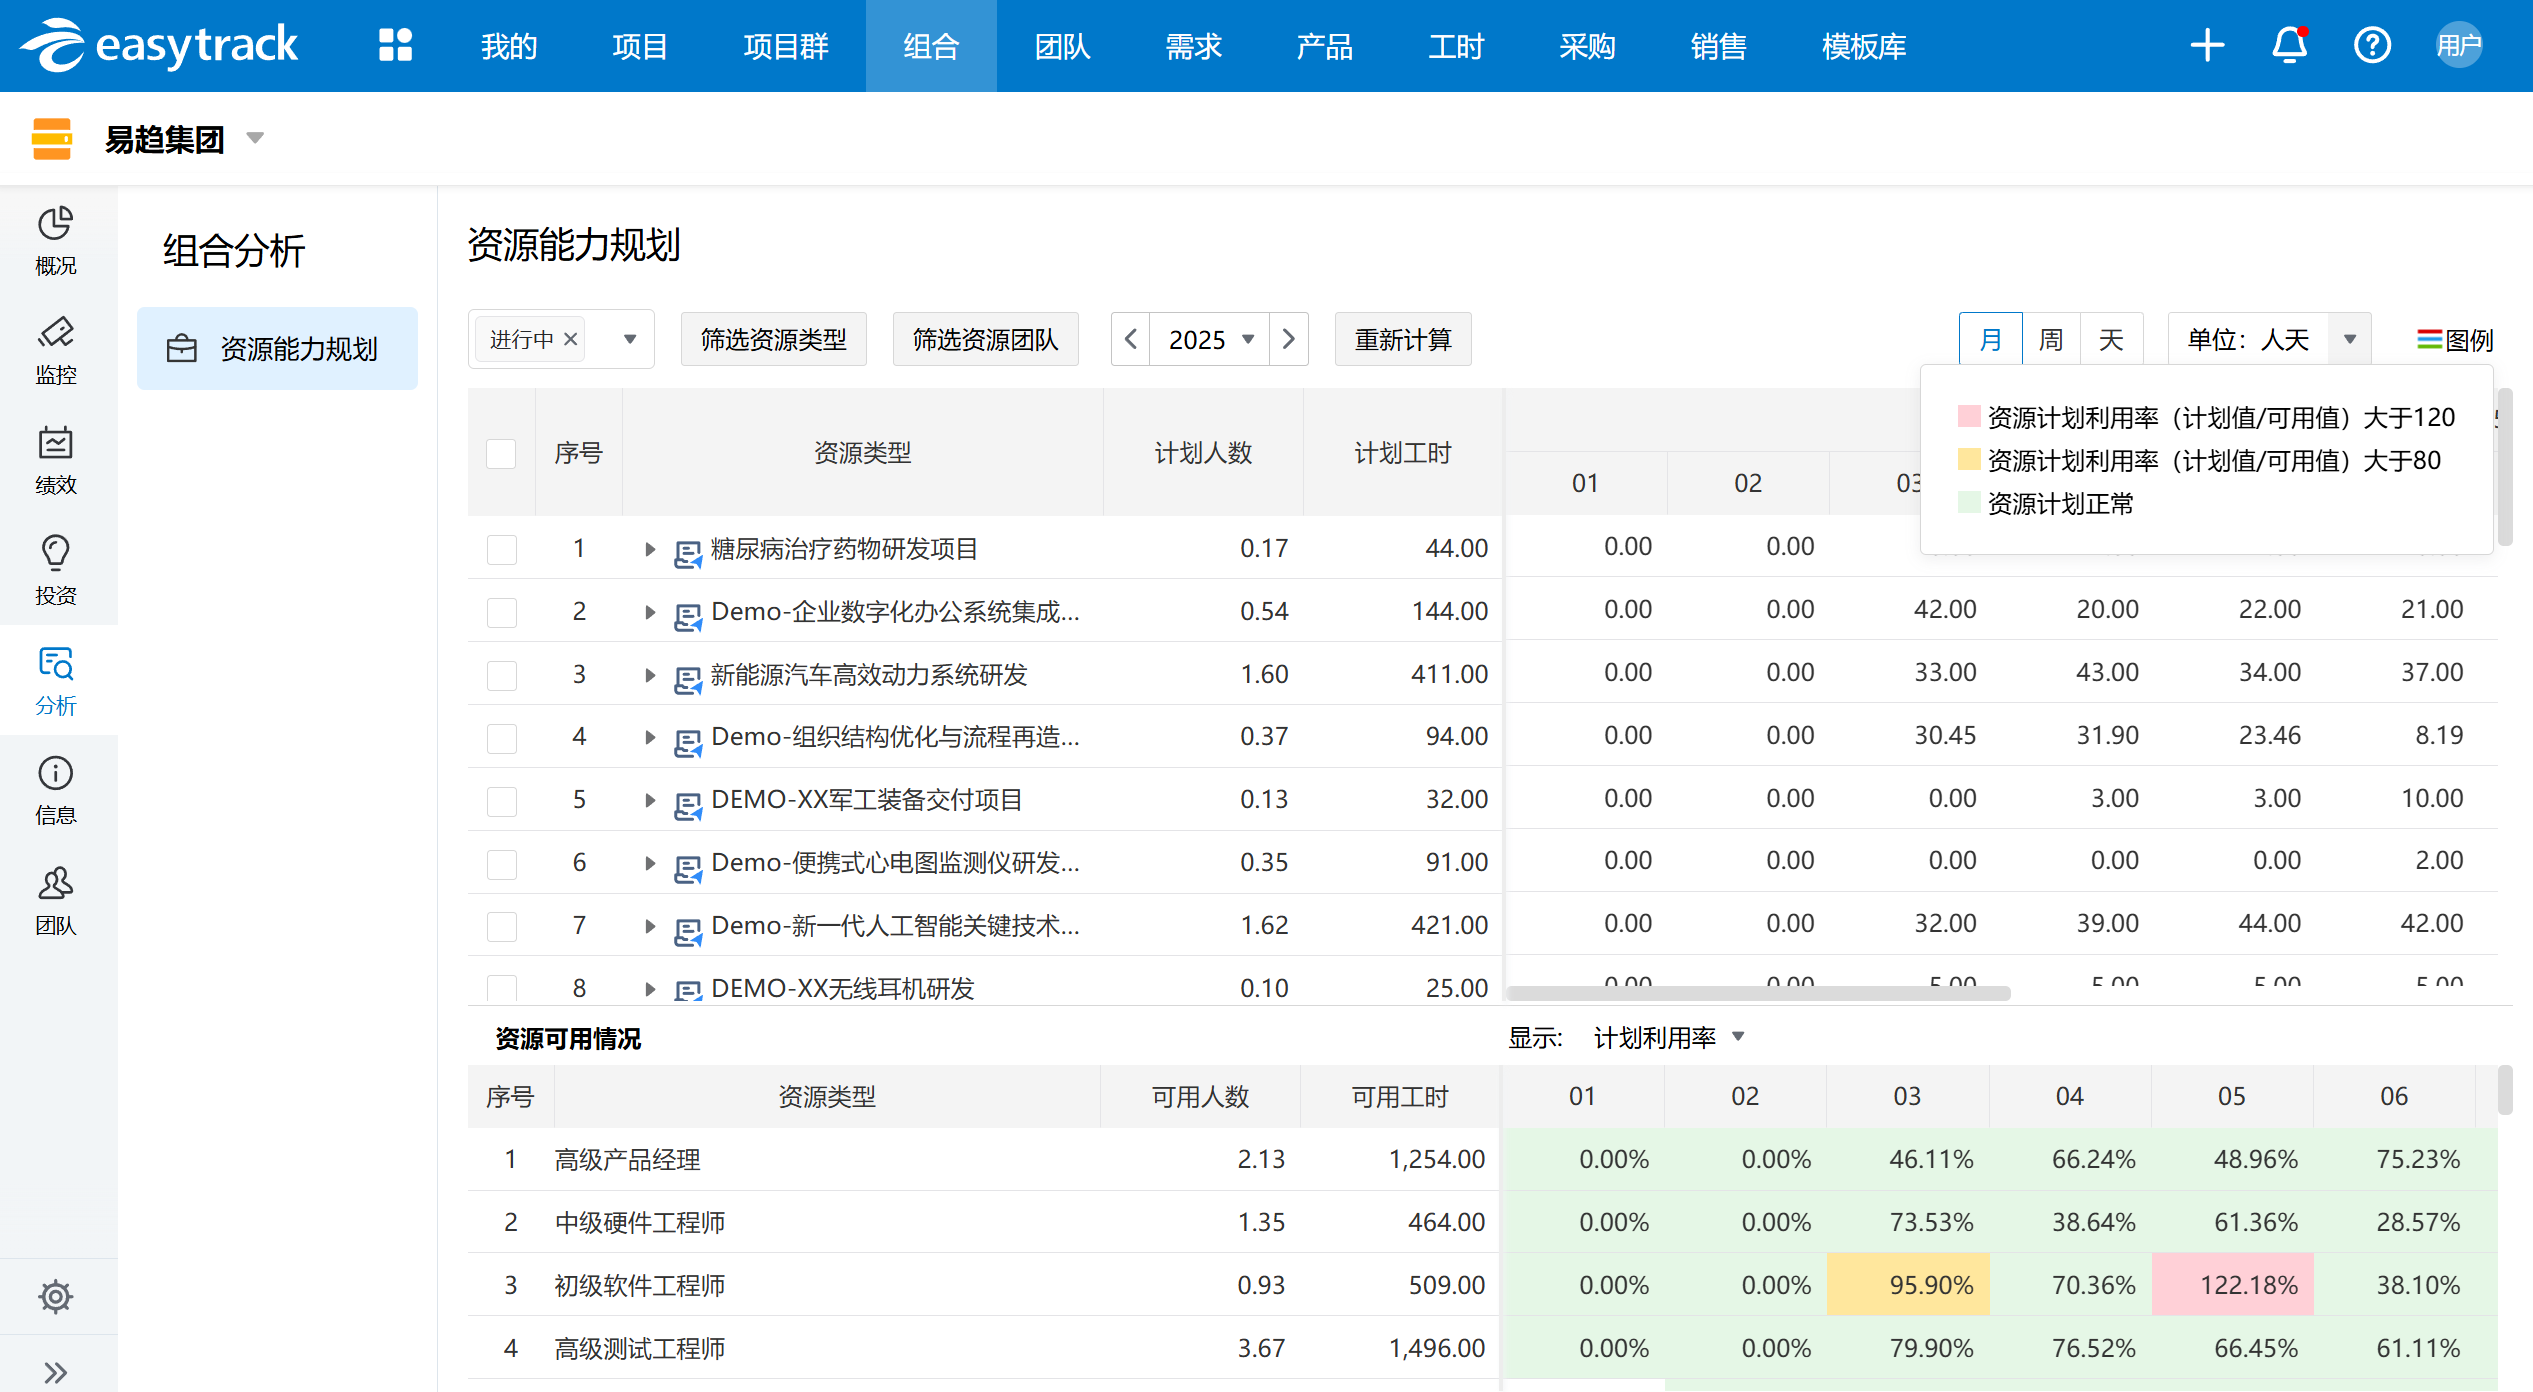Open the 单位：人天 unit dropdown
This screenshot has height=1392, width=2533.
click(2349, 340)
